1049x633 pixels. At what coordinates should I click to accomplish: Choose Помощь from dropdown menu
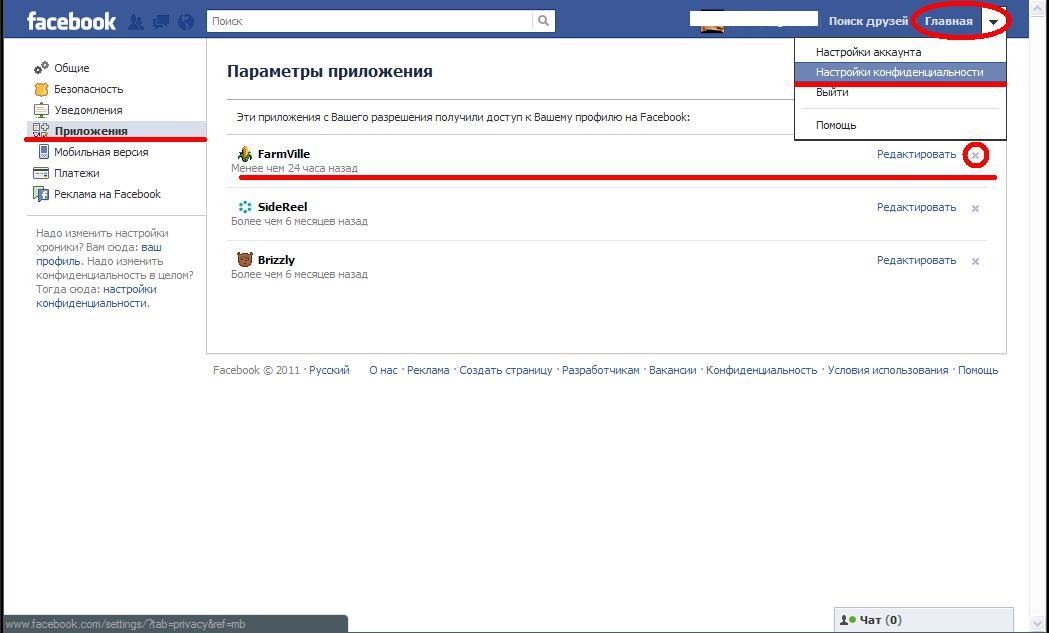(836, 125)
